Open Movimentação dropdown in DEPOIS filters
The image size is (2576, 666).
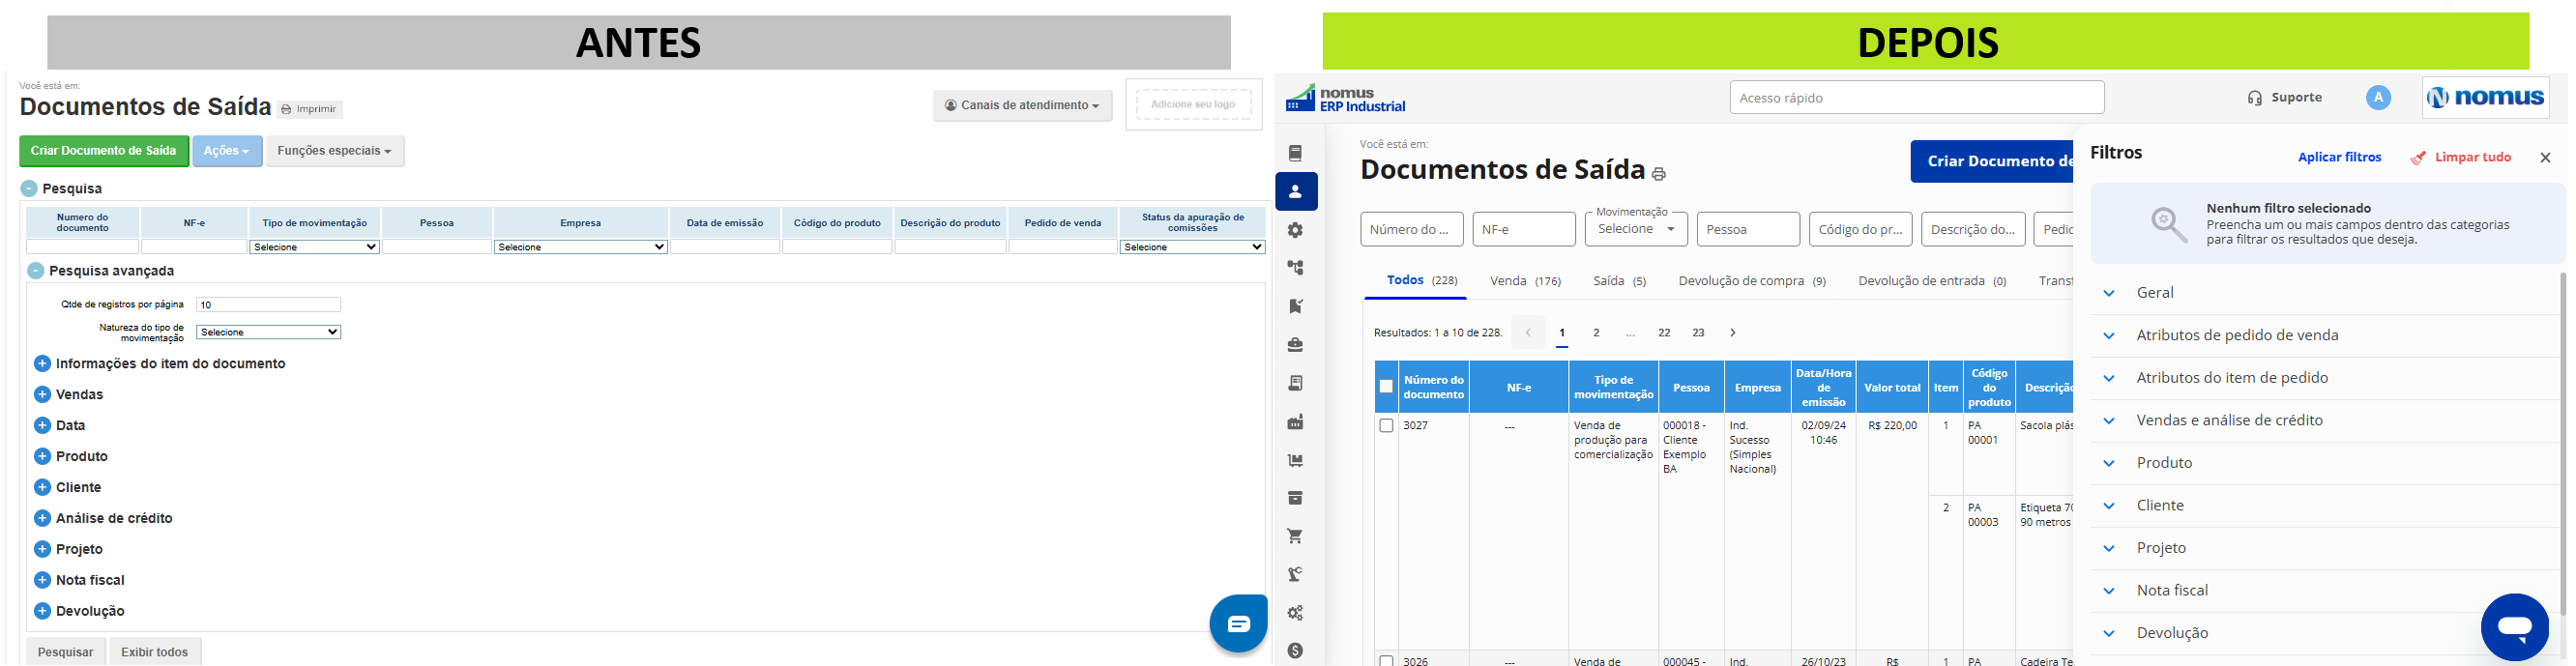pos(1636,229)
